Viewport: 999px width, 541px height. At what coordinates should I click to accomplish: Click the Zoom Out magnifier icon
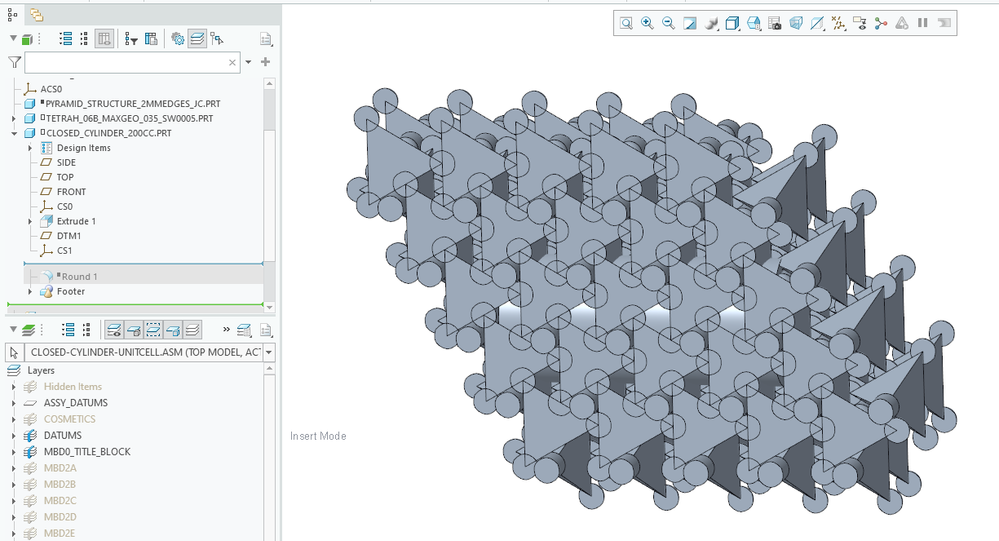point(668,23)
